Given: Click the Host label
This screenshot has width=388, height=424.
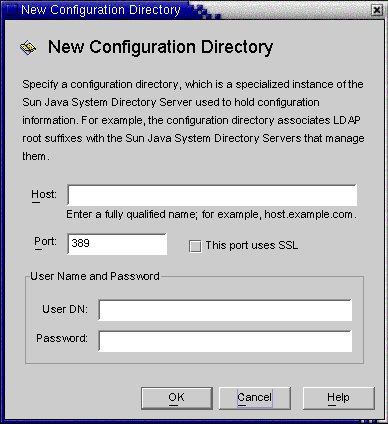Looking at the screenshot, I should pos(44,195).
